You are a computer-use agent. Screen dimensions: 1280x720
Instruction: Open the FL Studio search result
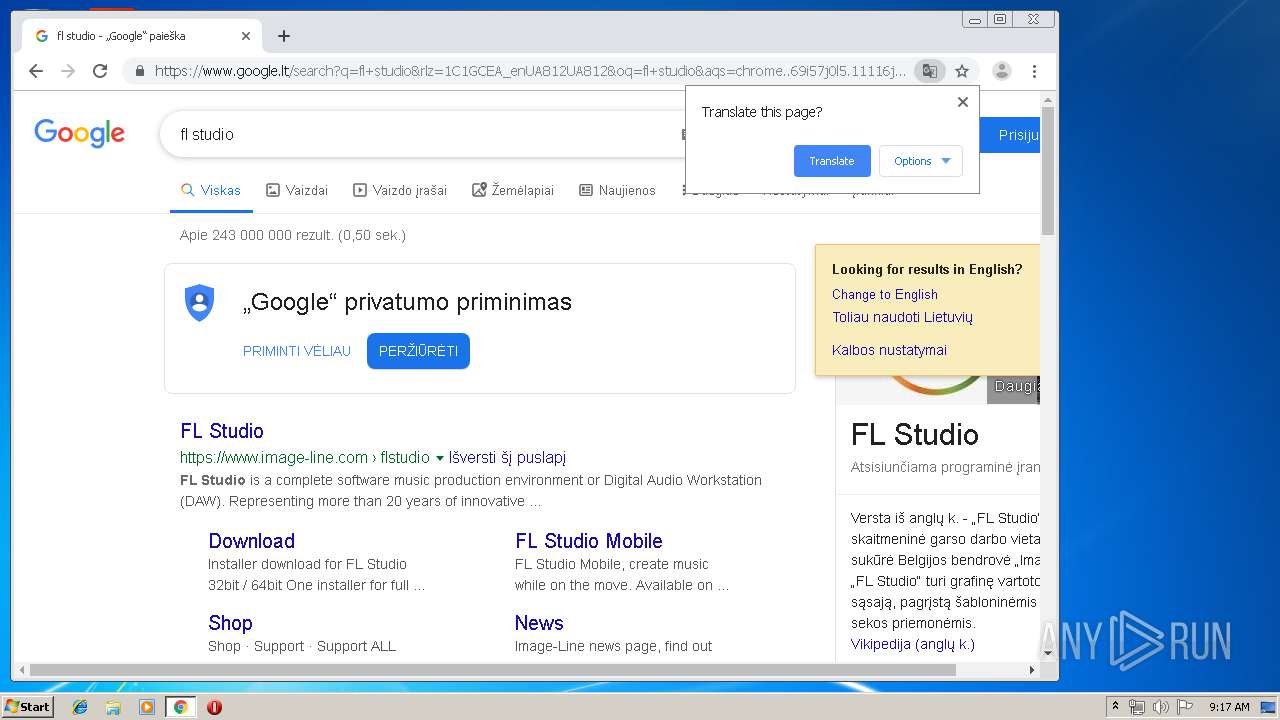click(x=222, y=431)
